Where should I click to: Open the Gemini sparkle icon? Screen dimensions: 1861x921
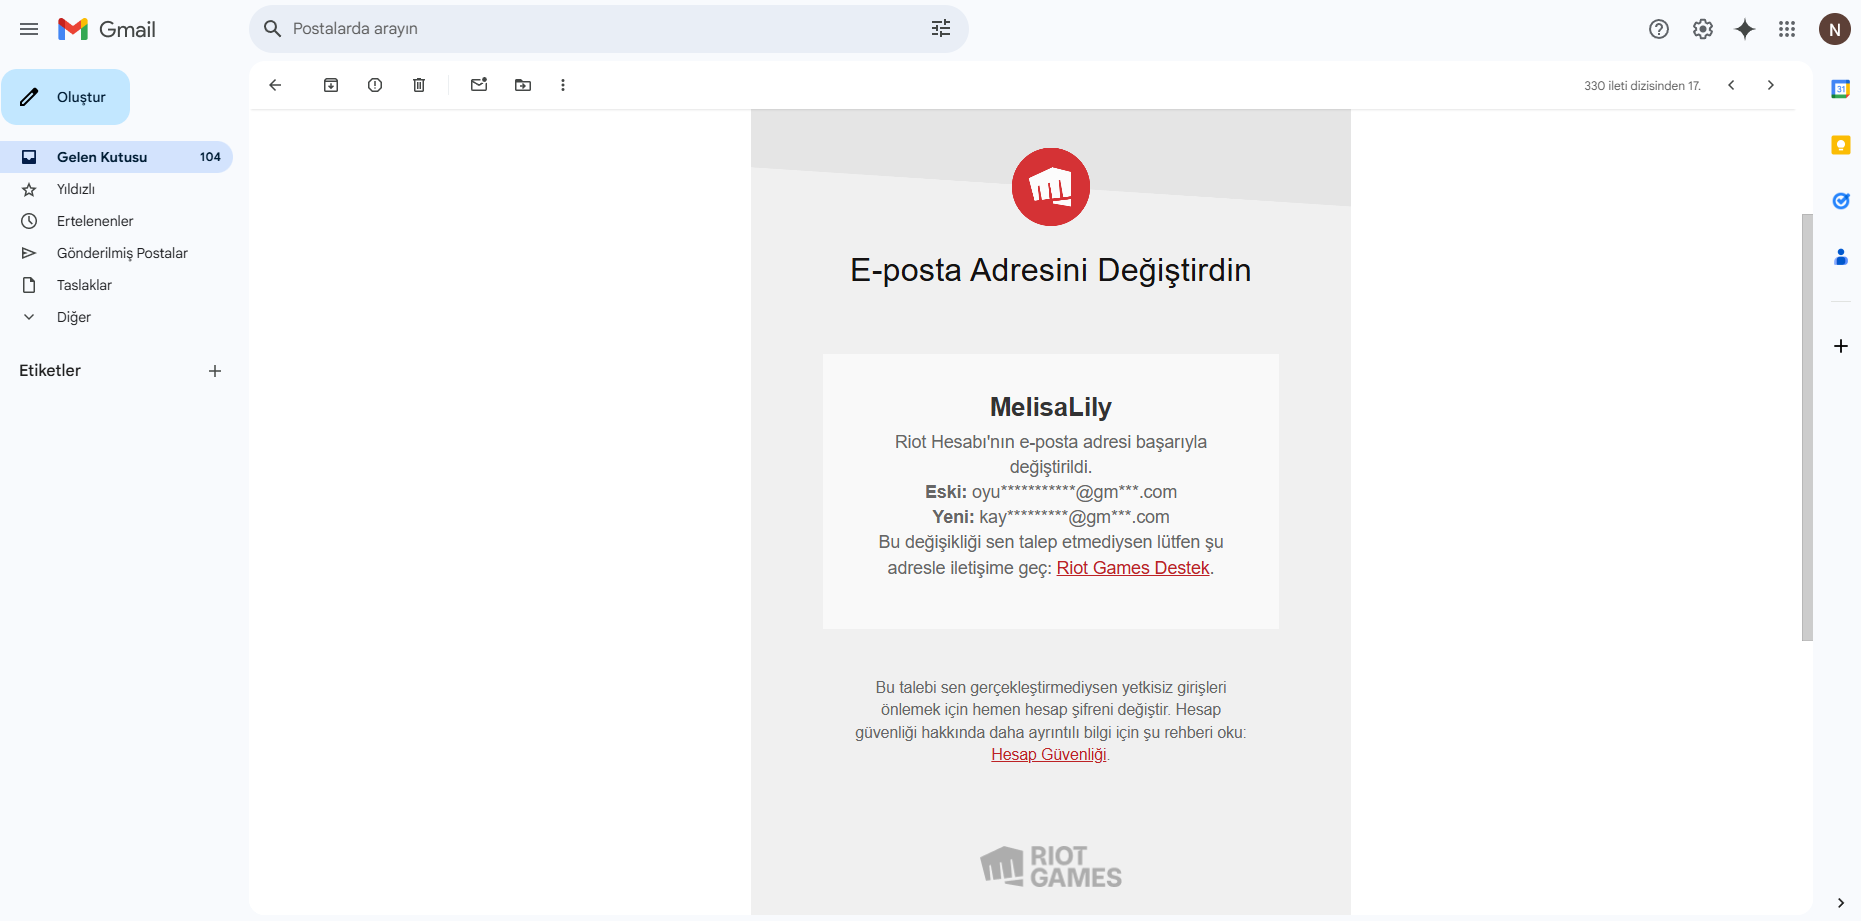pos(1745,29)
